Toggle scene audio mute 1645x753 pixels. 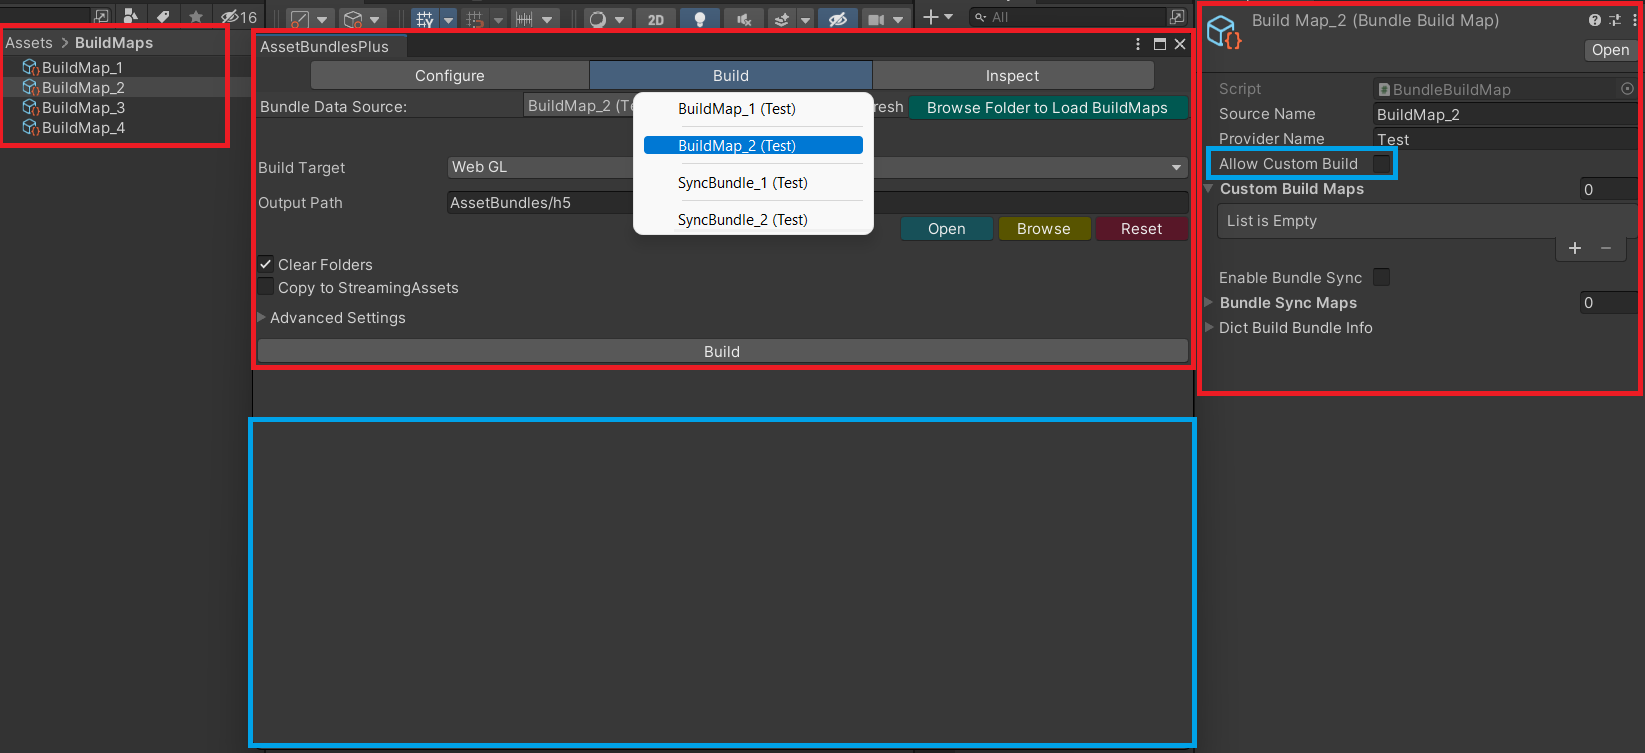tap(744, 19)
